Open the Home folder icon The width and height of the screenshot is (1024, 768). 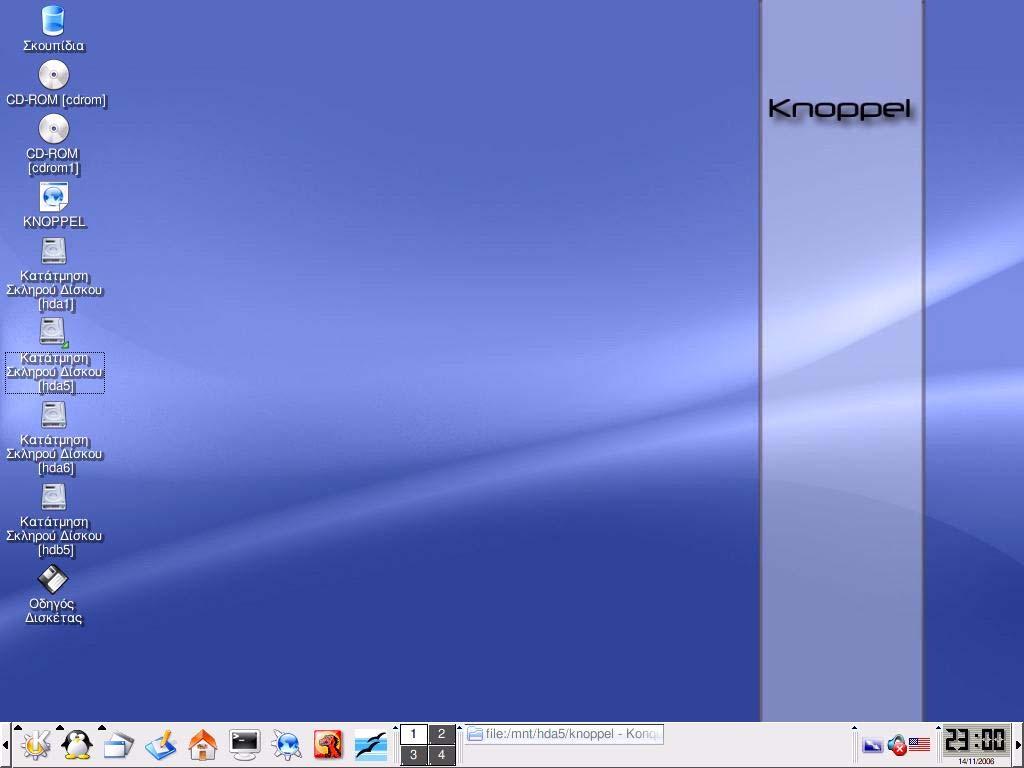202,745
